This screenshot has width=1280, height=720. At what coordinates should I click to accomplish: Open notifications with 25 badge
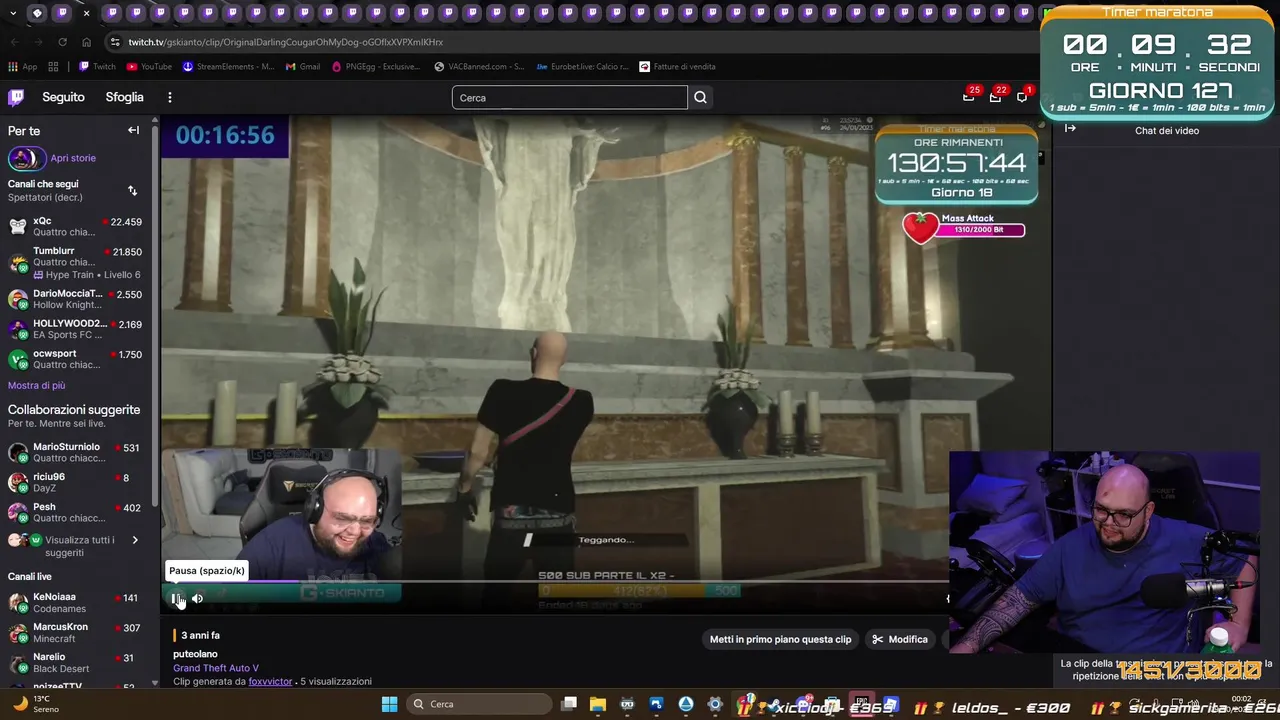click(x=968, y=97)
